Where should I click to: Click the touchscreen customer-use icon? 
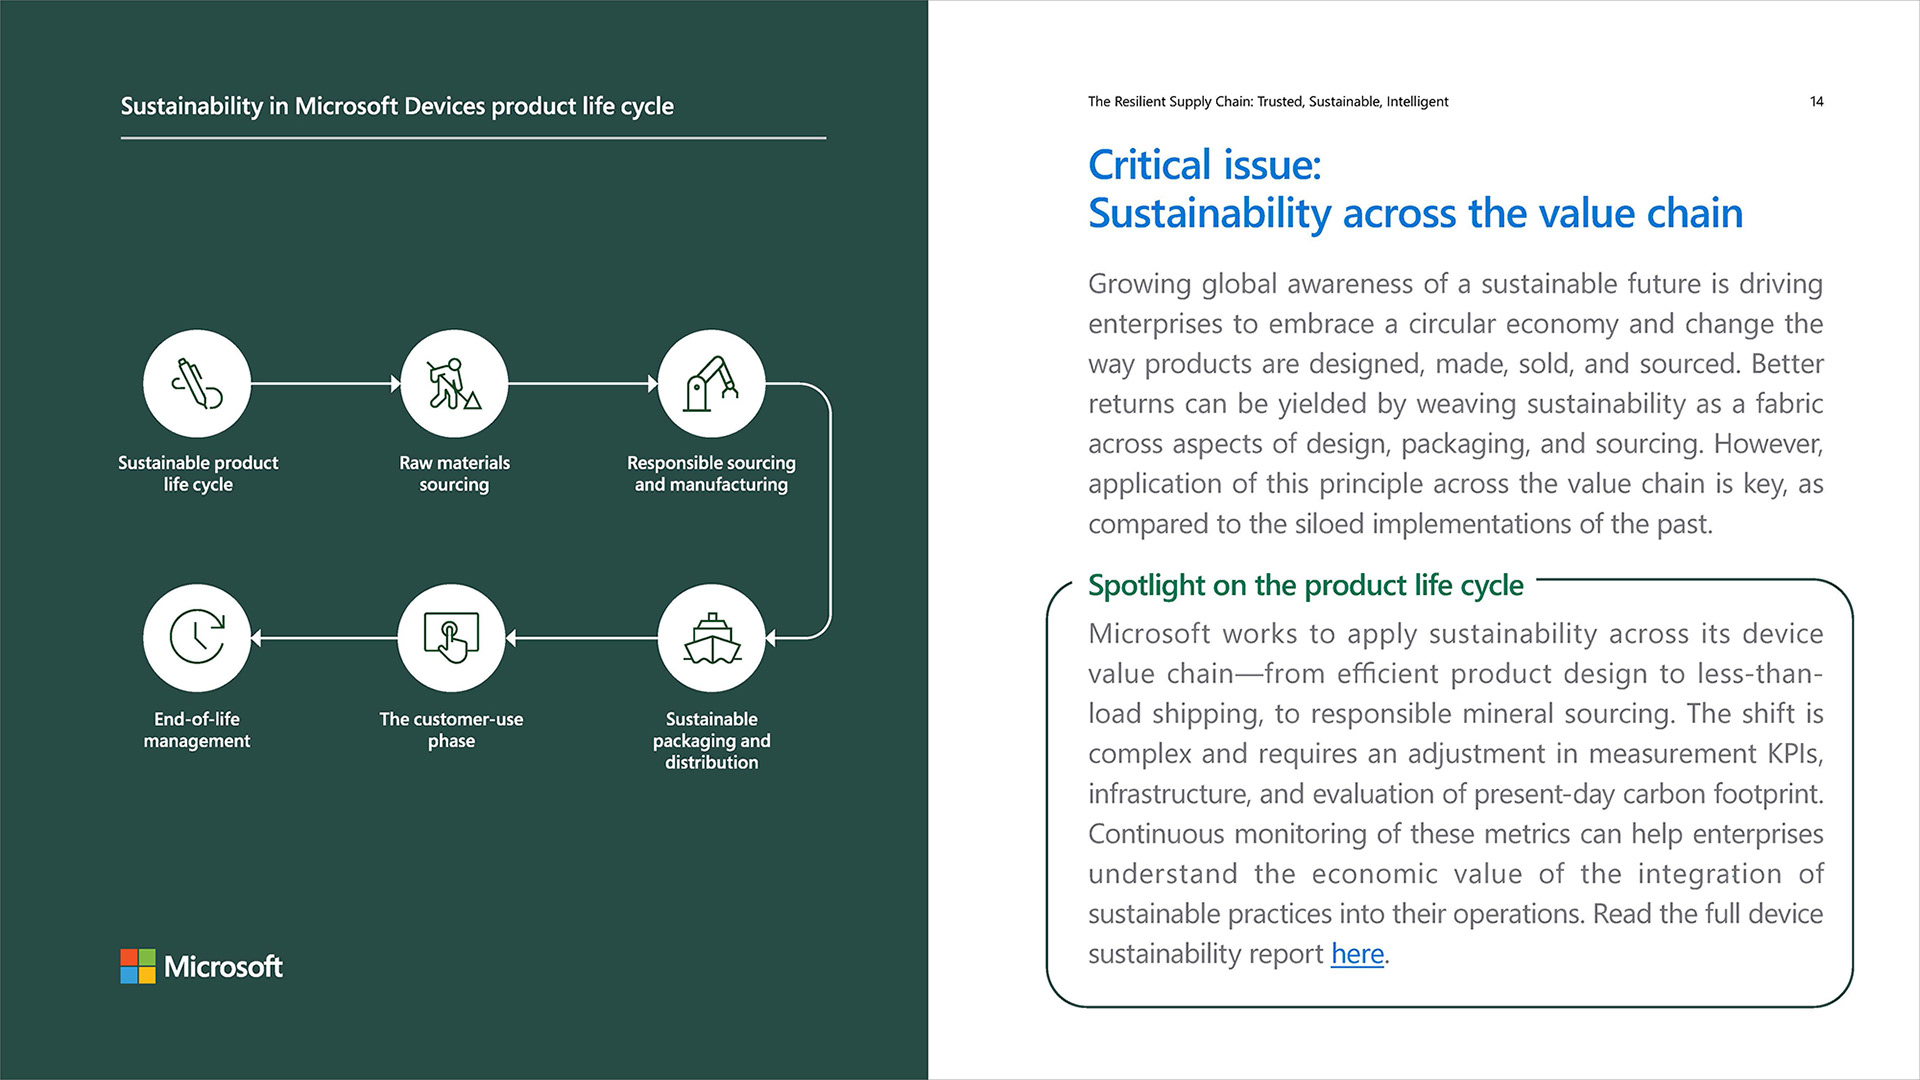click(451, 638)
